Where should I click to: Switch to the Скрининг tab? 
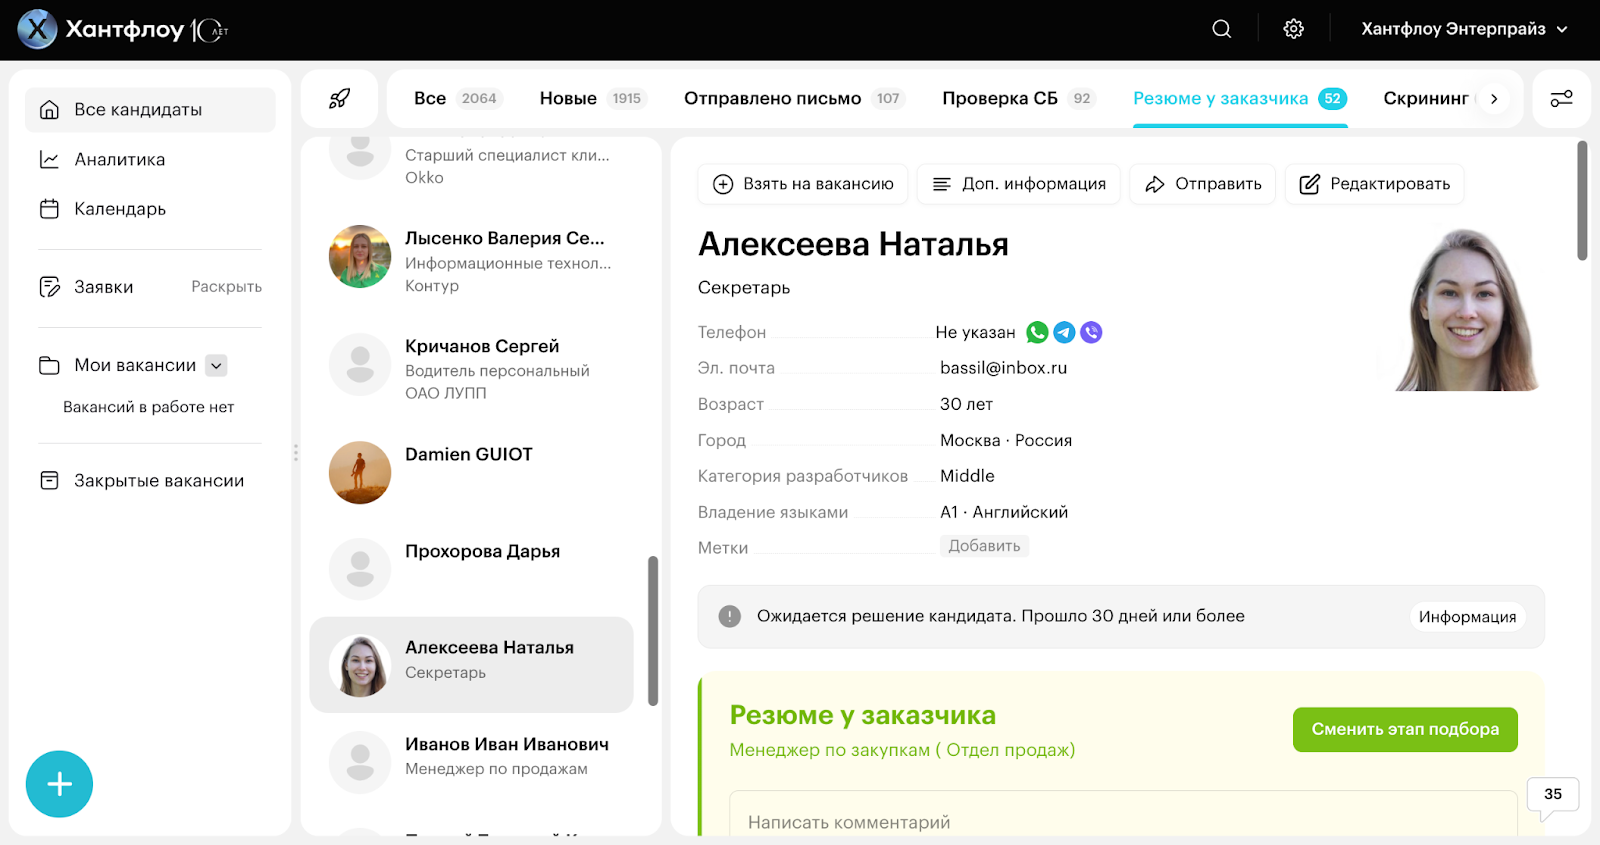point(1425,98)
